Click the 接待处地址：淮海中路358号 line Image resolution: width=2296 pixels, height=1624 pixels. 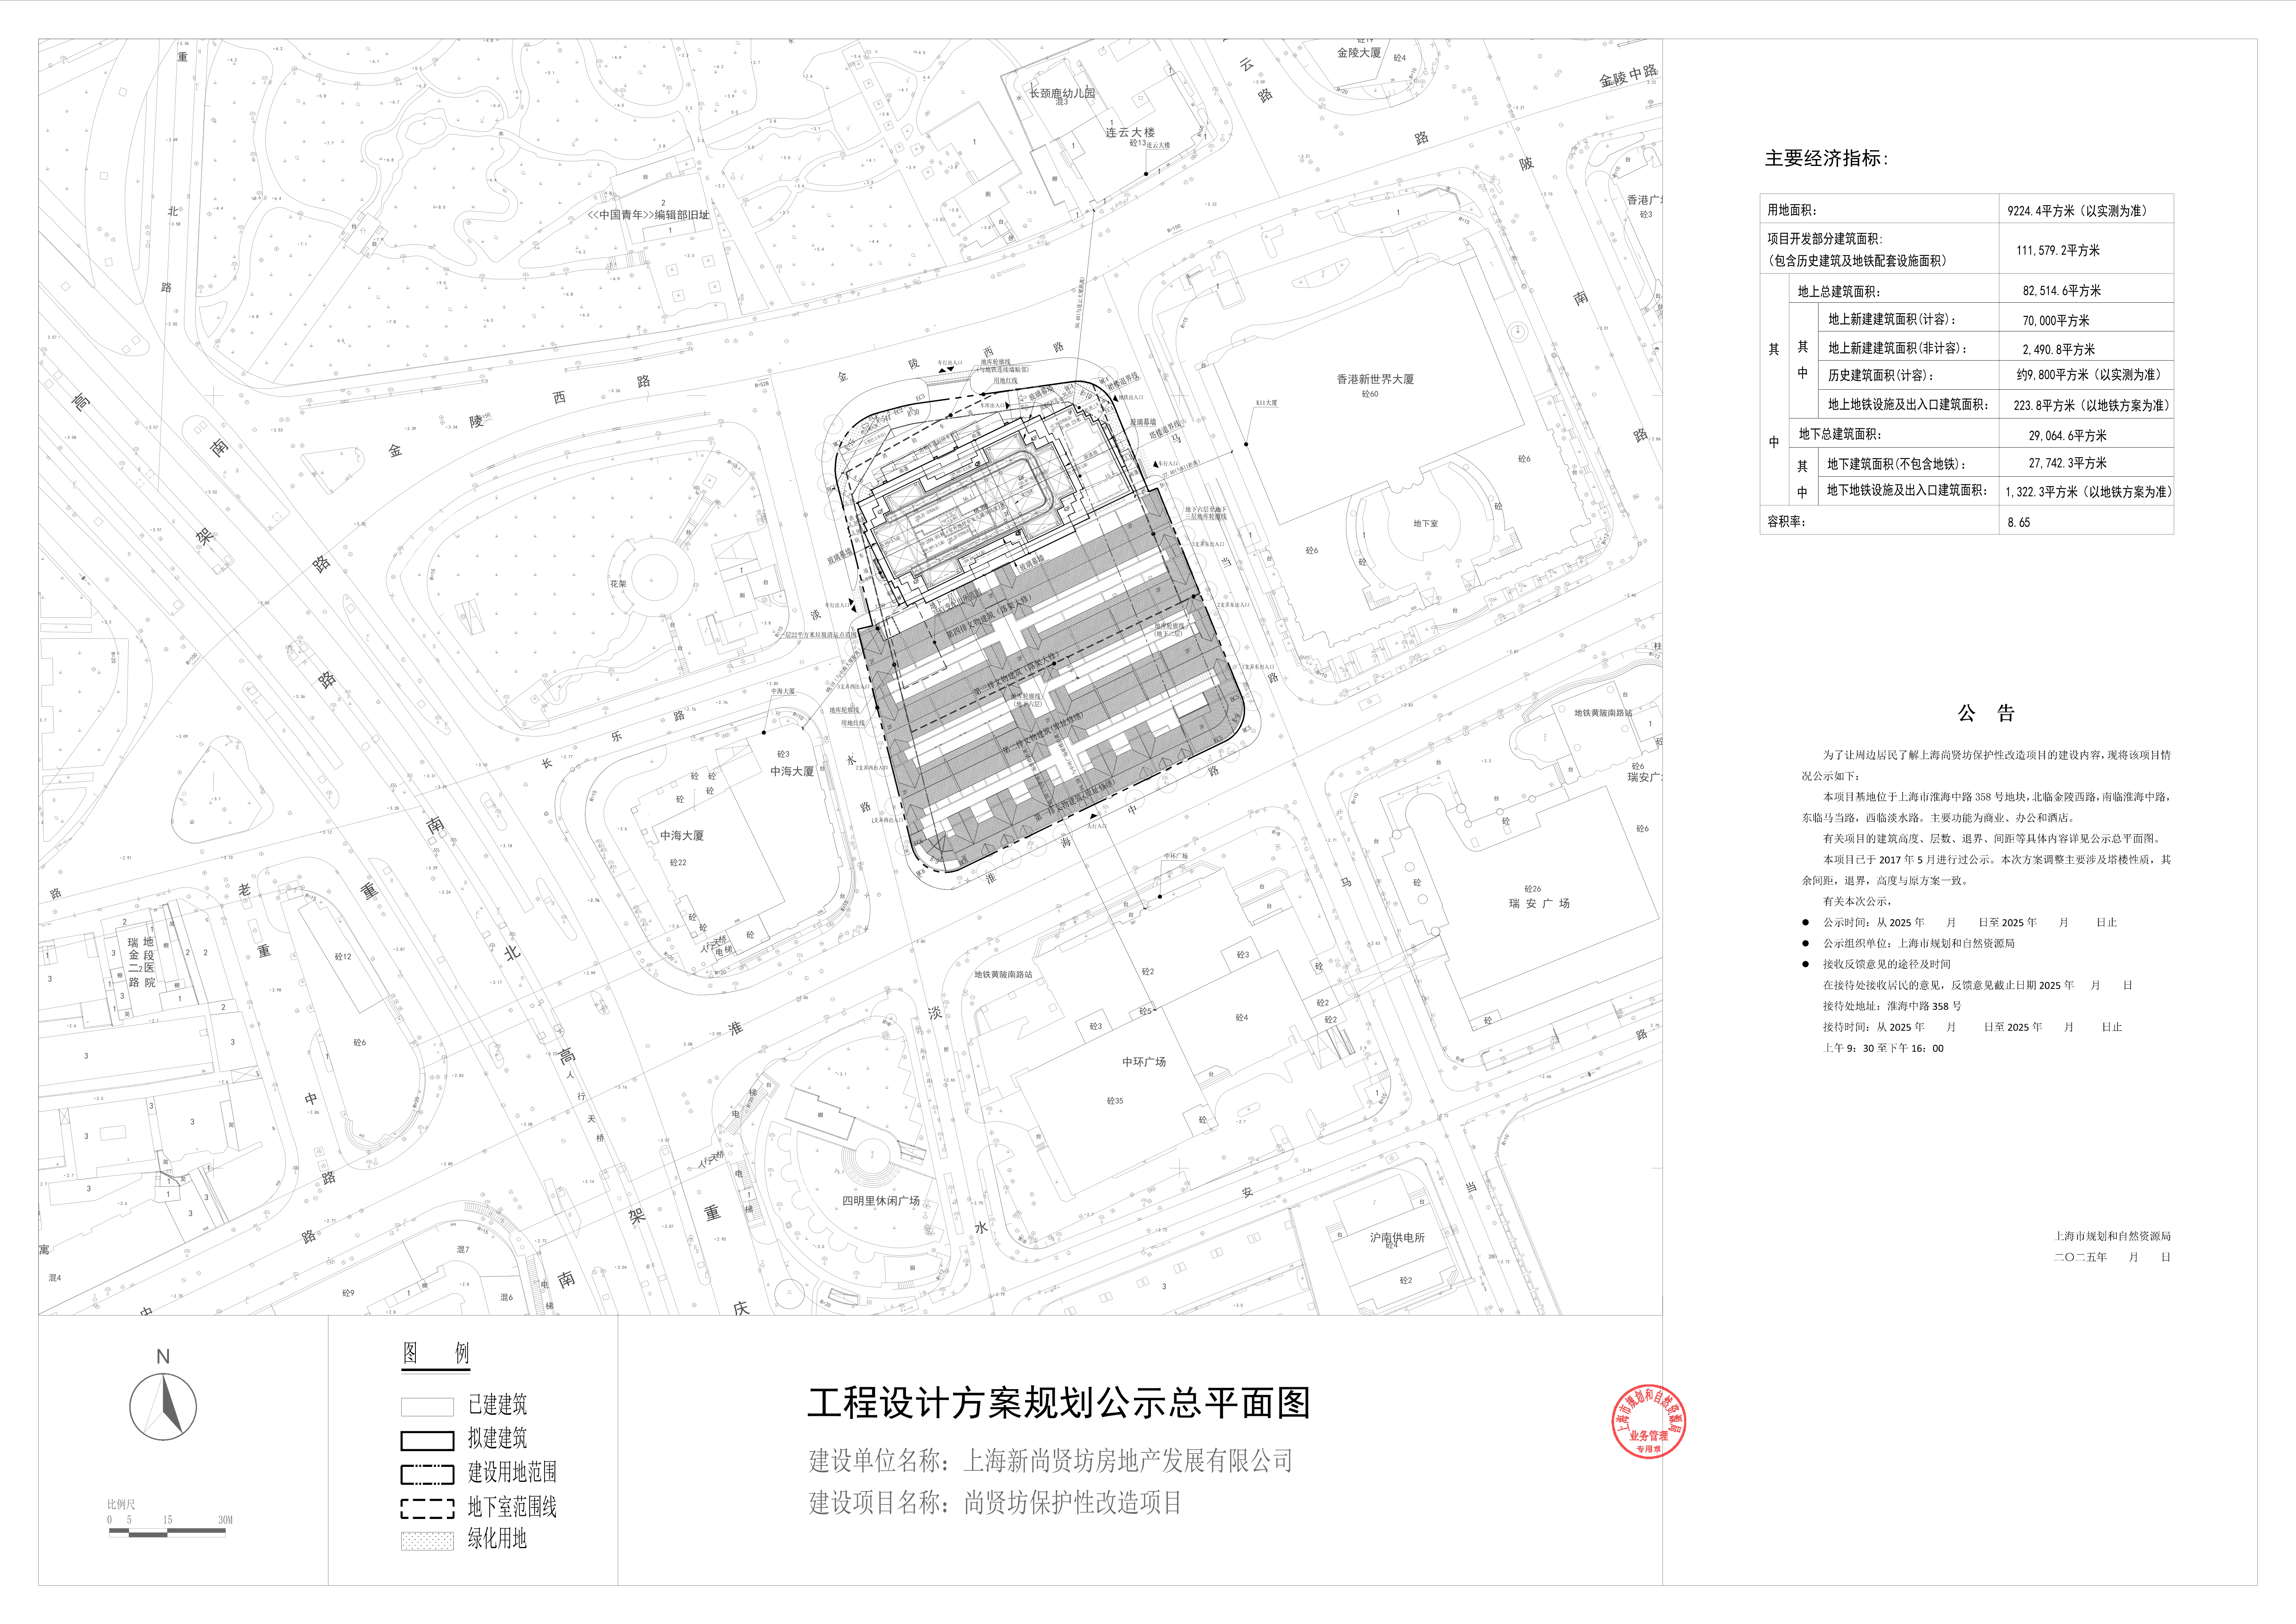1892,1006
